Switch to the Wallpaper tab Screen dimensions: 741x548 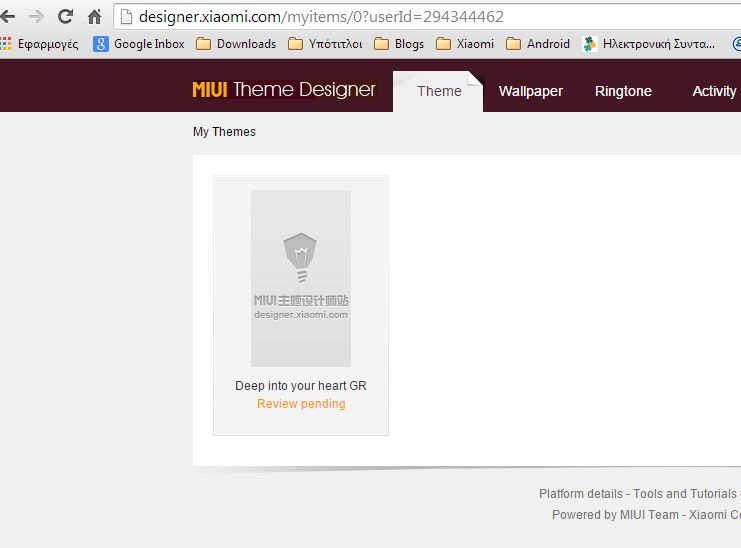530,91
